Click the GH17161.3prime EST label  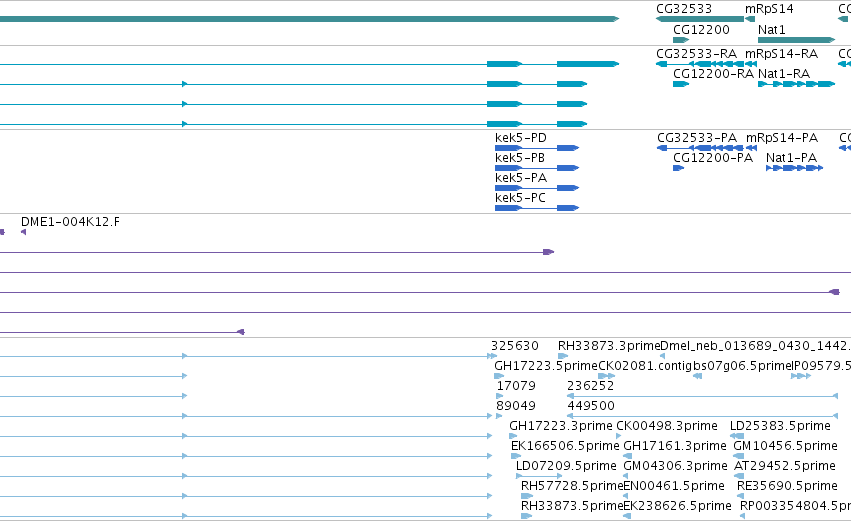[675, 447]
